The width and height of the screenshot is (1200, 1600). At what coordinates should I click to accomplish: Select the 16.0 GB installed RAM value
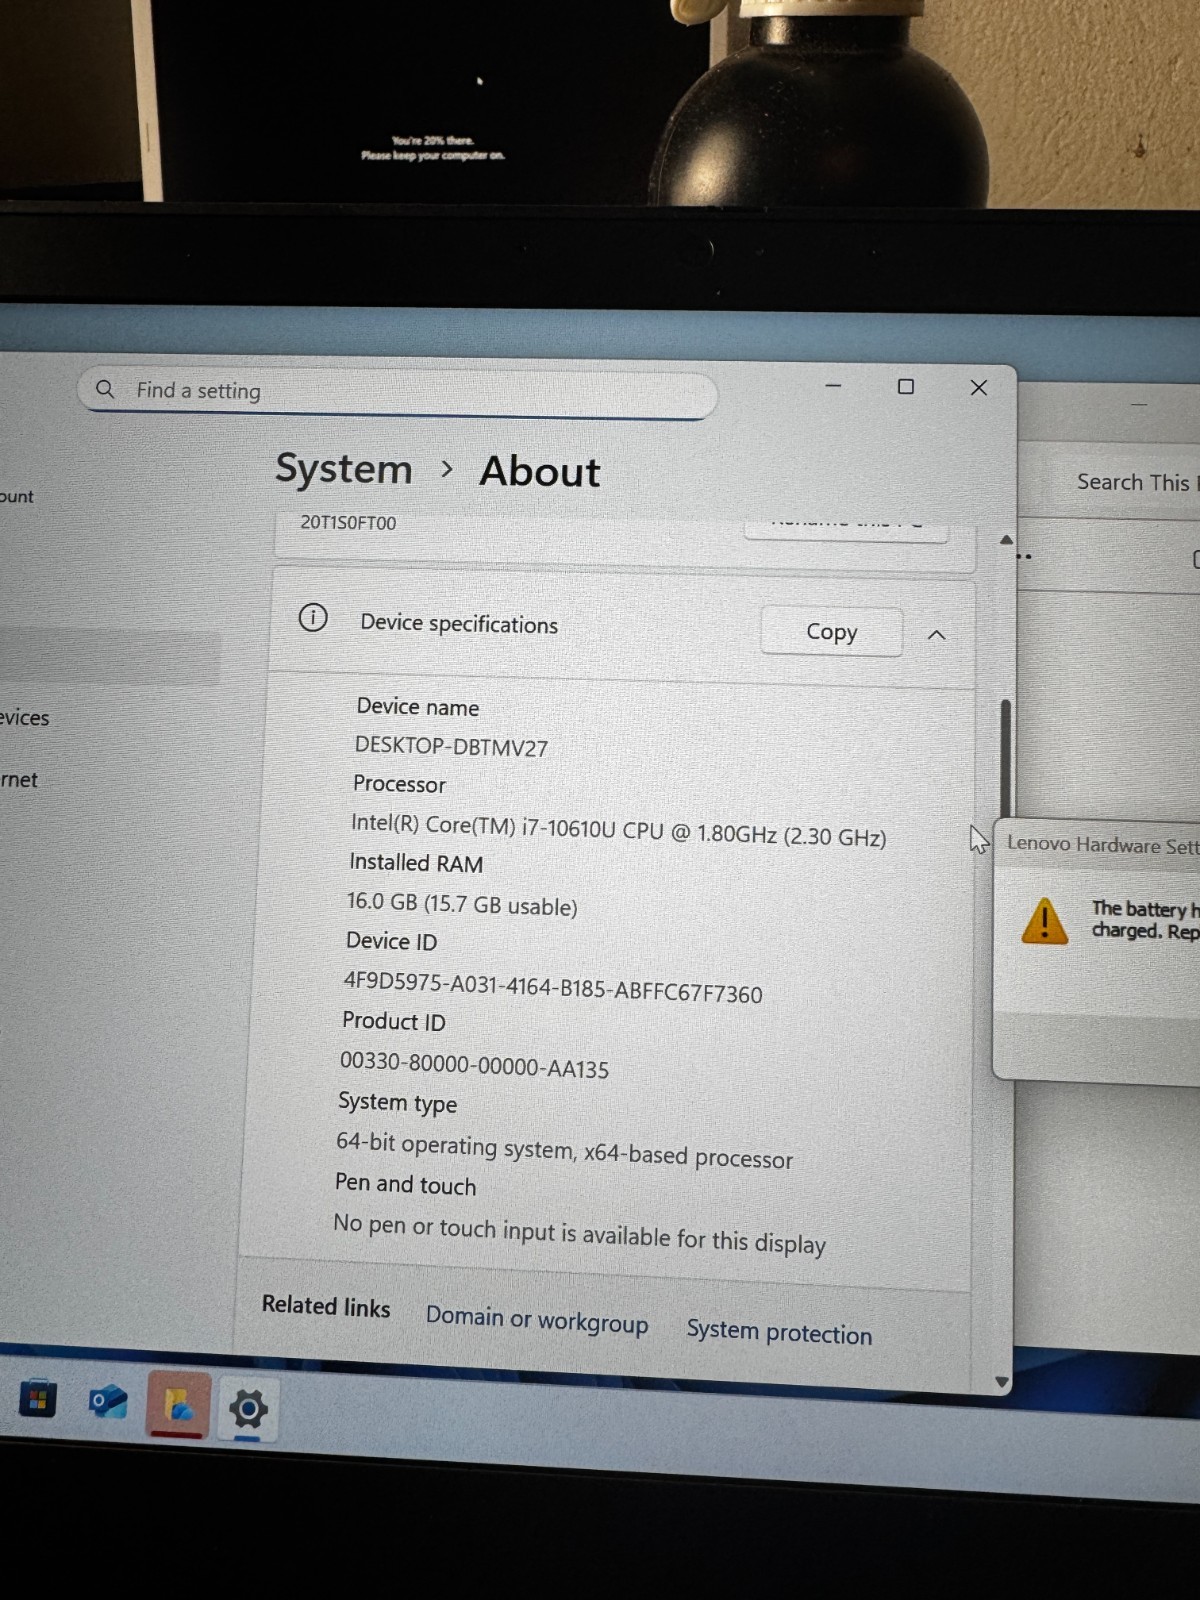pyautogui.click(x=462, y=904)
